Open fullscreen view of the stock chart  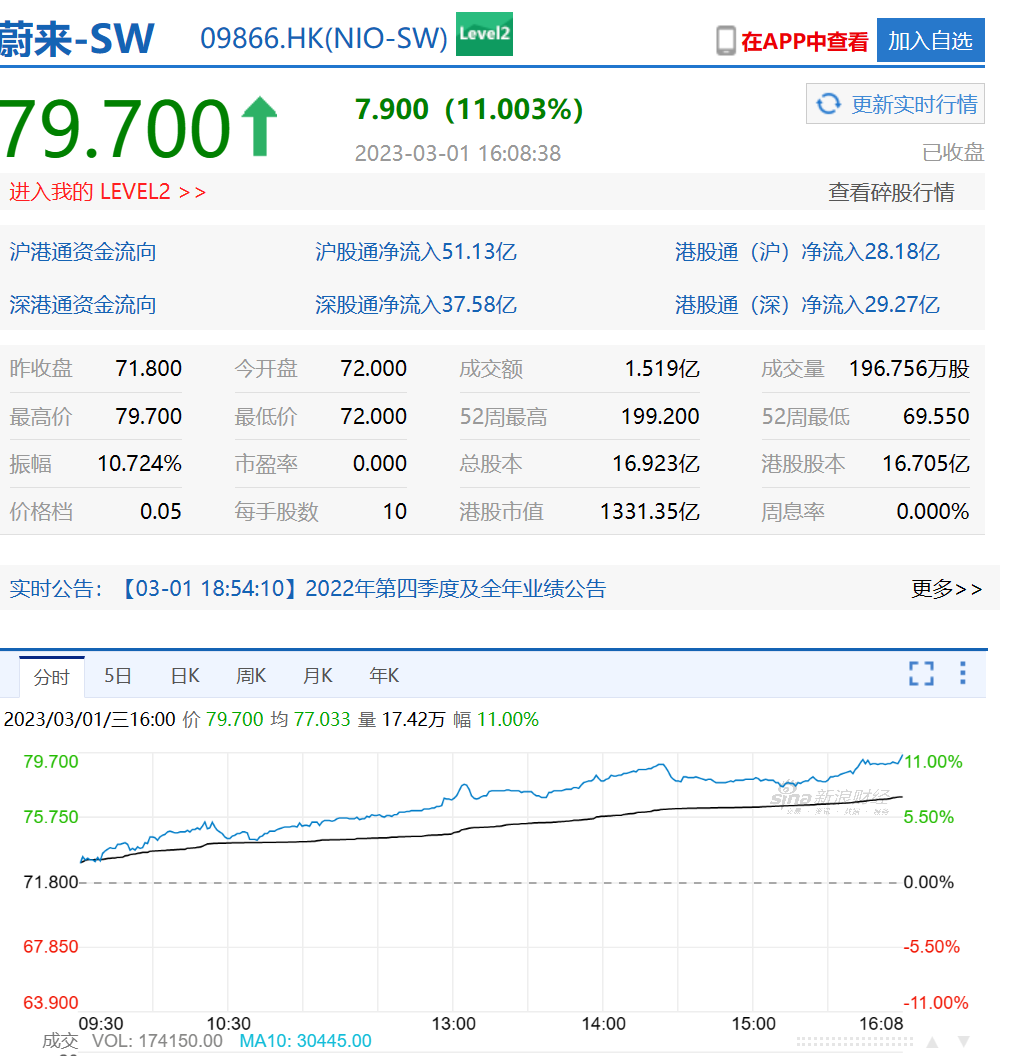[x=920, y=674]
